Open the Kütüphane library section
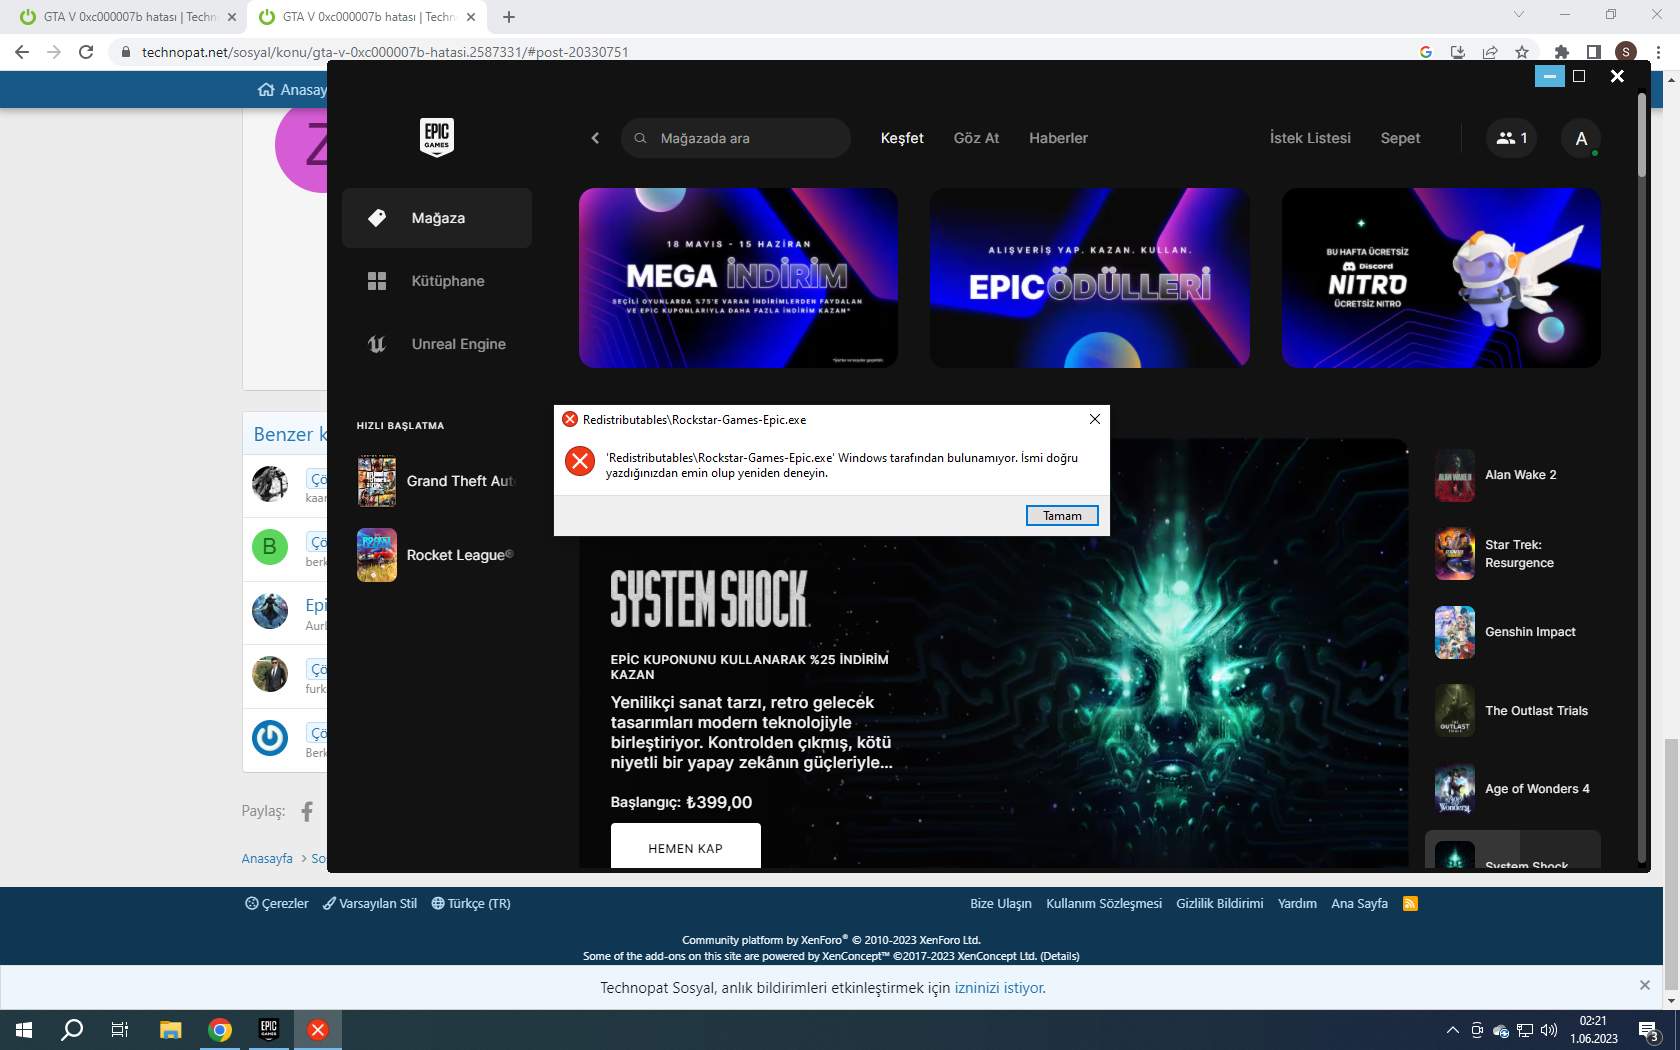1680x1050 pixels. pos(437,281)
